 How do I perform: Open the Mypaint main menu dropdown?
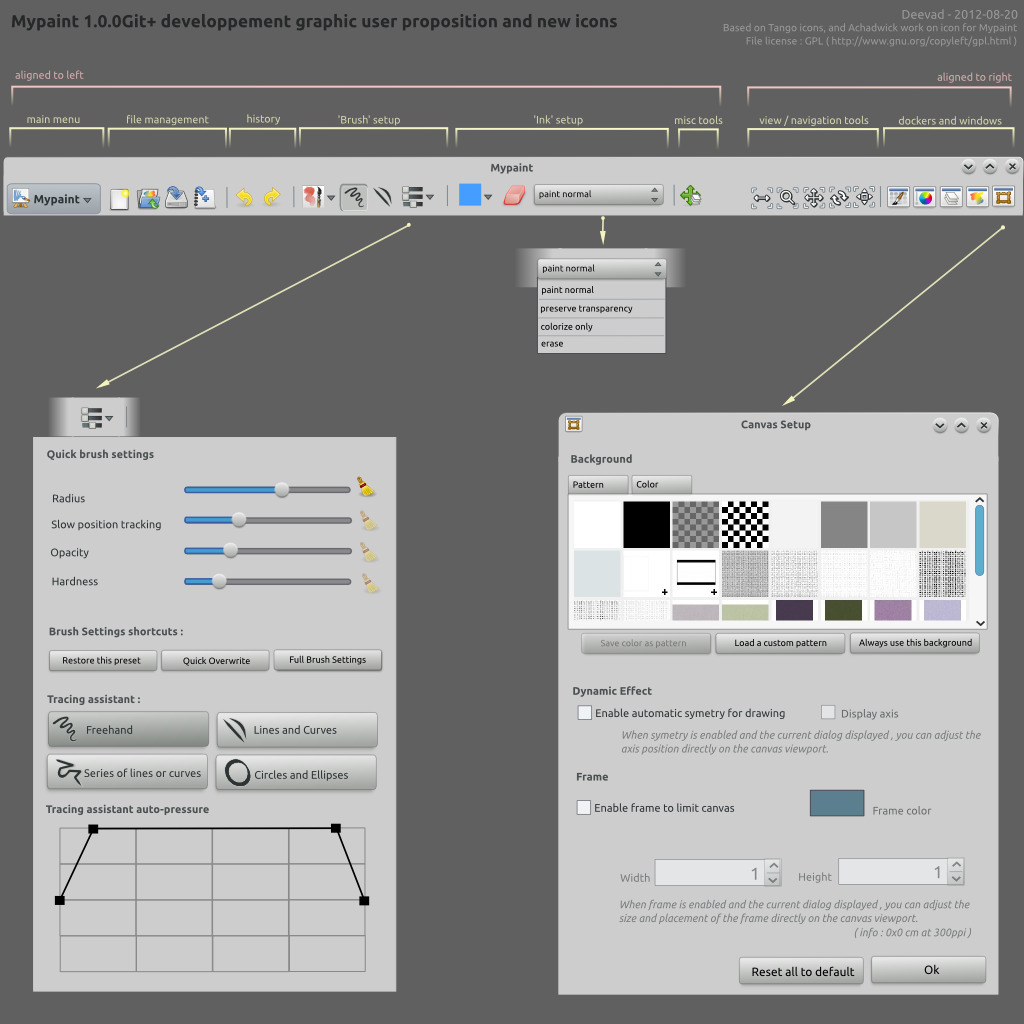point(55,199)
